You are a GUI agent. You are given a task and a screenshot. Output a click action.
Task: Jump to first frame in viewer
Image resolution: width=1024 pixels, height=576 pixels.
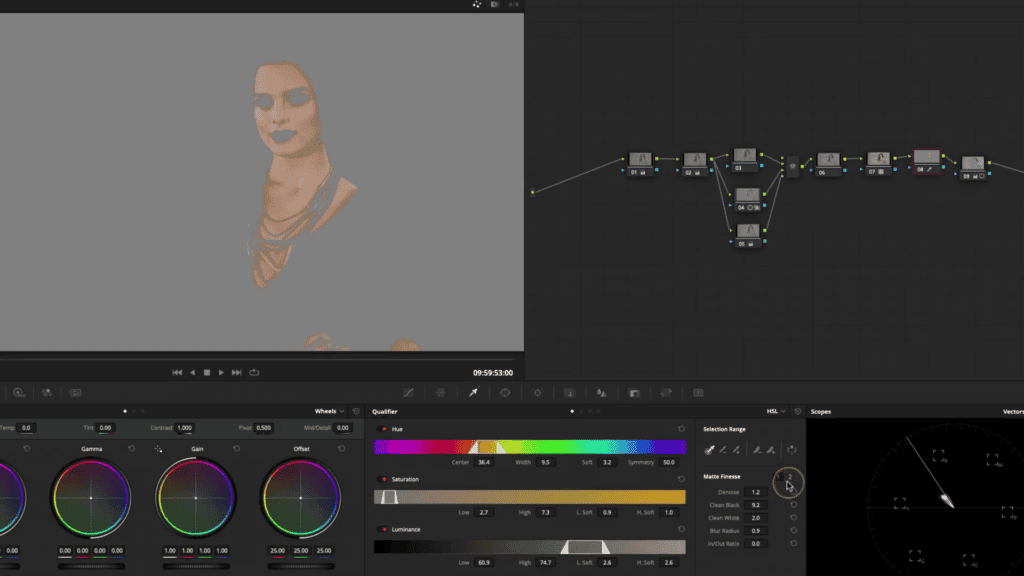pyautogui.click(x=177, y=372)
